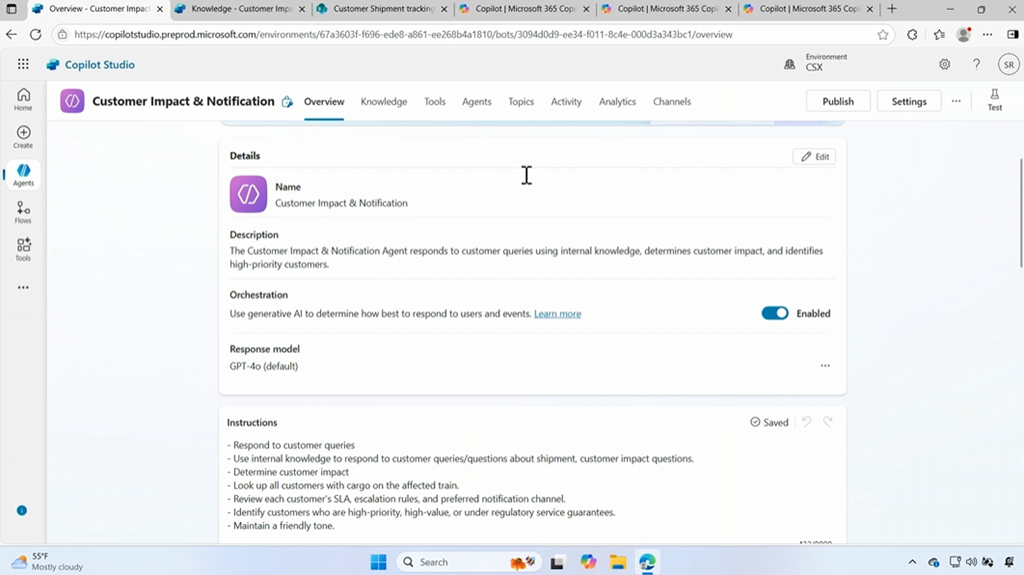Switch to the Agents tab
The height and width of the screenshot is (575, 1024).
tap(477, 101)
